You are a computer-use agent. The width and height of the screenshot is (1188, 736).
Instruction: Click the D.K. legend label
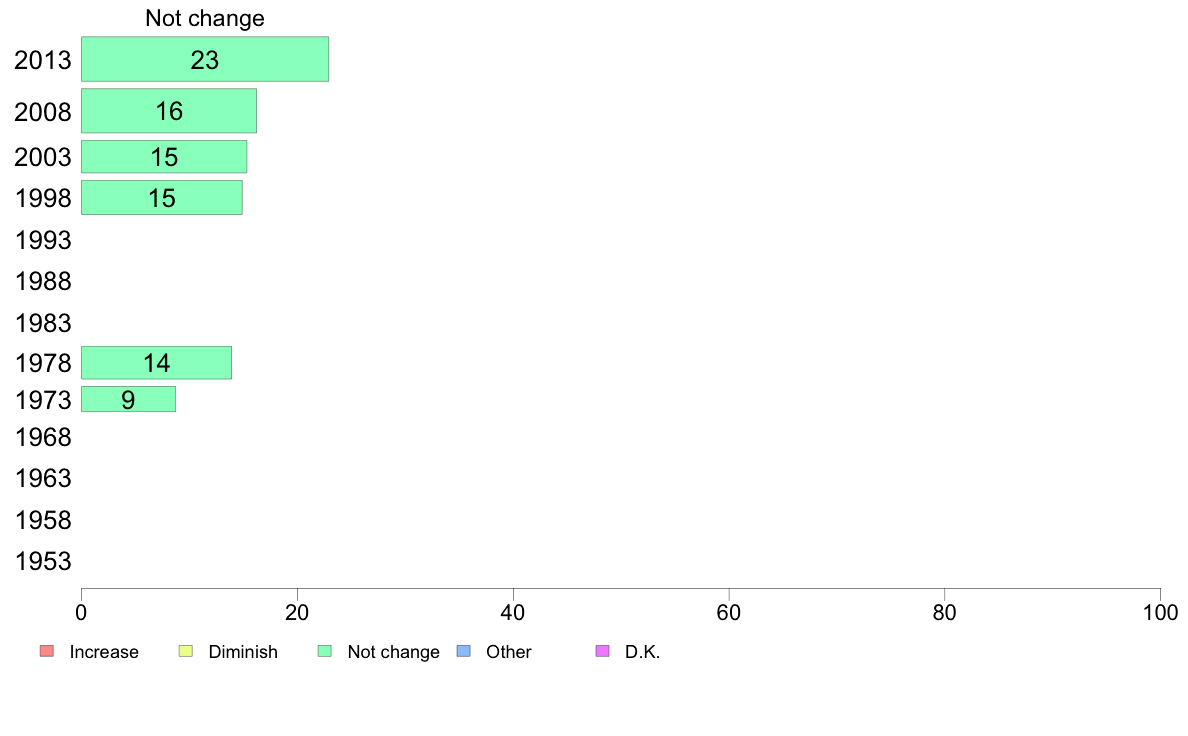642,652
